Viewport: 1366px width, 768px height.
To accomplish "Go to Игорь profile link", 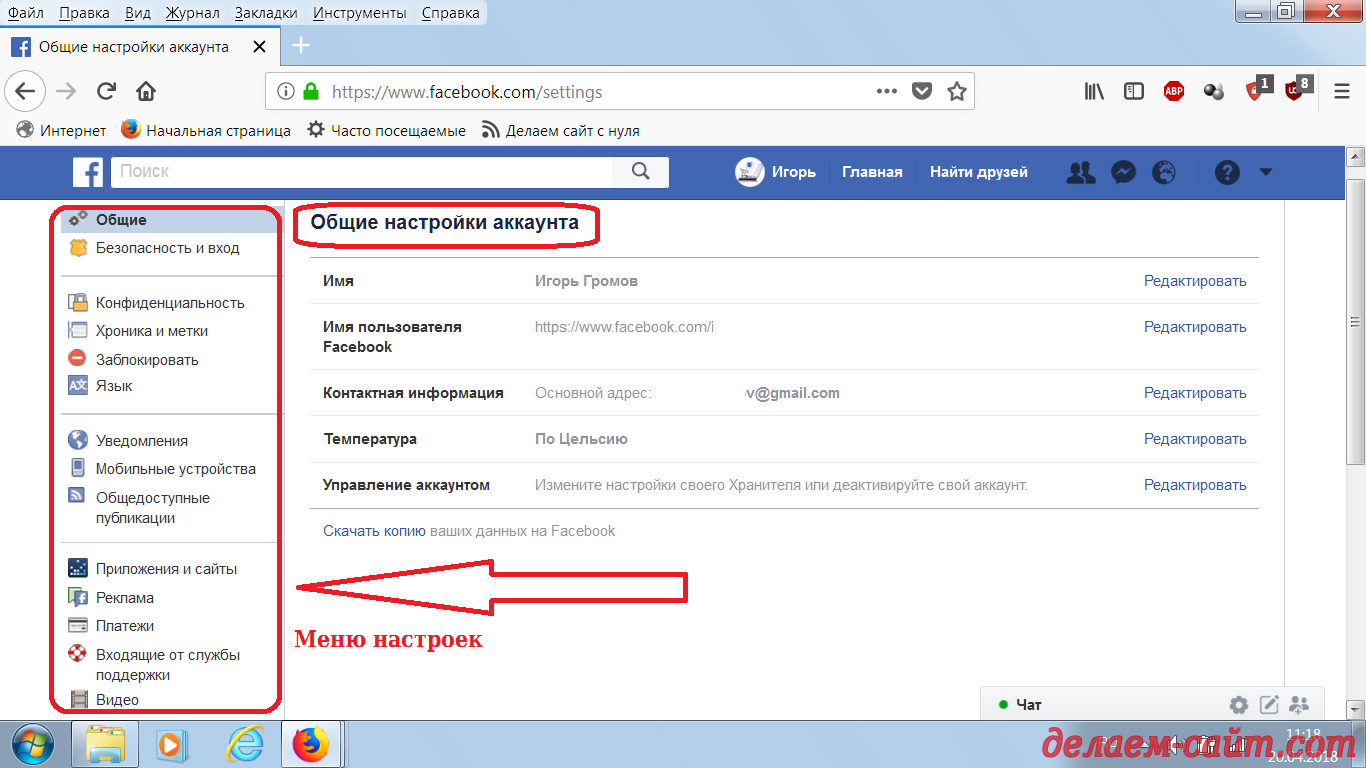I will (x=776, y=172).
